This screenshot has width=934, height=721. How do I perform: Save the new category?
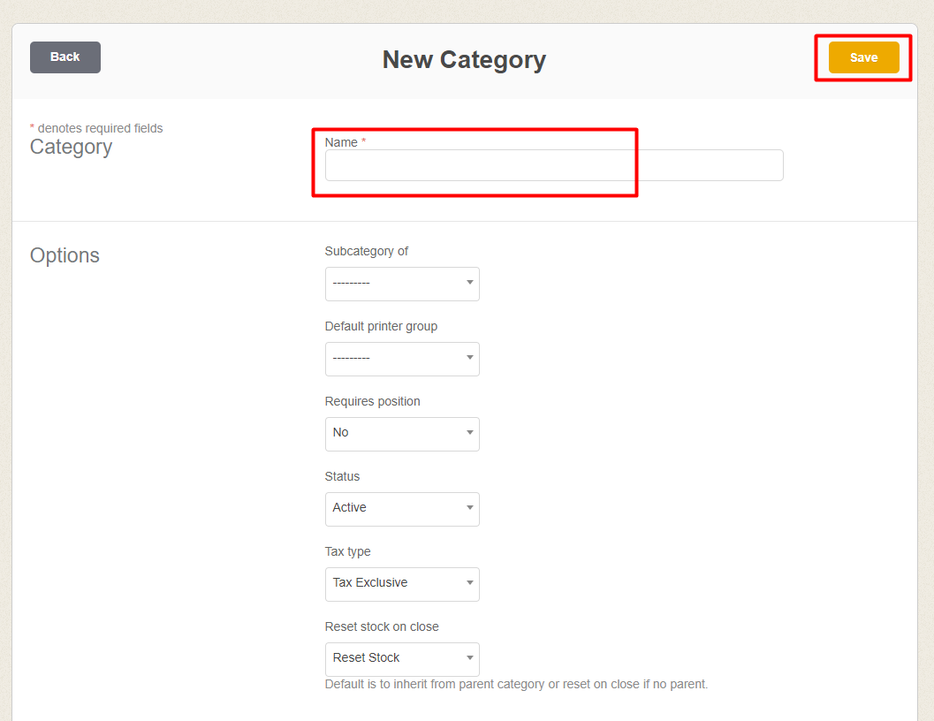863,57
